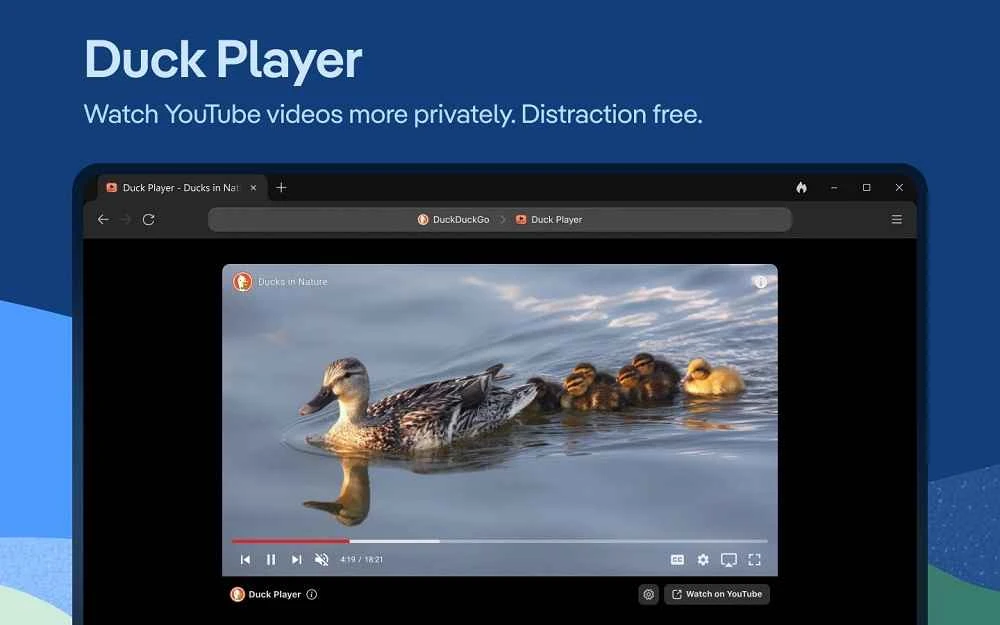The width and height of the screenshot is (1000, 625).
Task: Unmute the video audio
Action: pyautogui.click(x=321, y=559)
